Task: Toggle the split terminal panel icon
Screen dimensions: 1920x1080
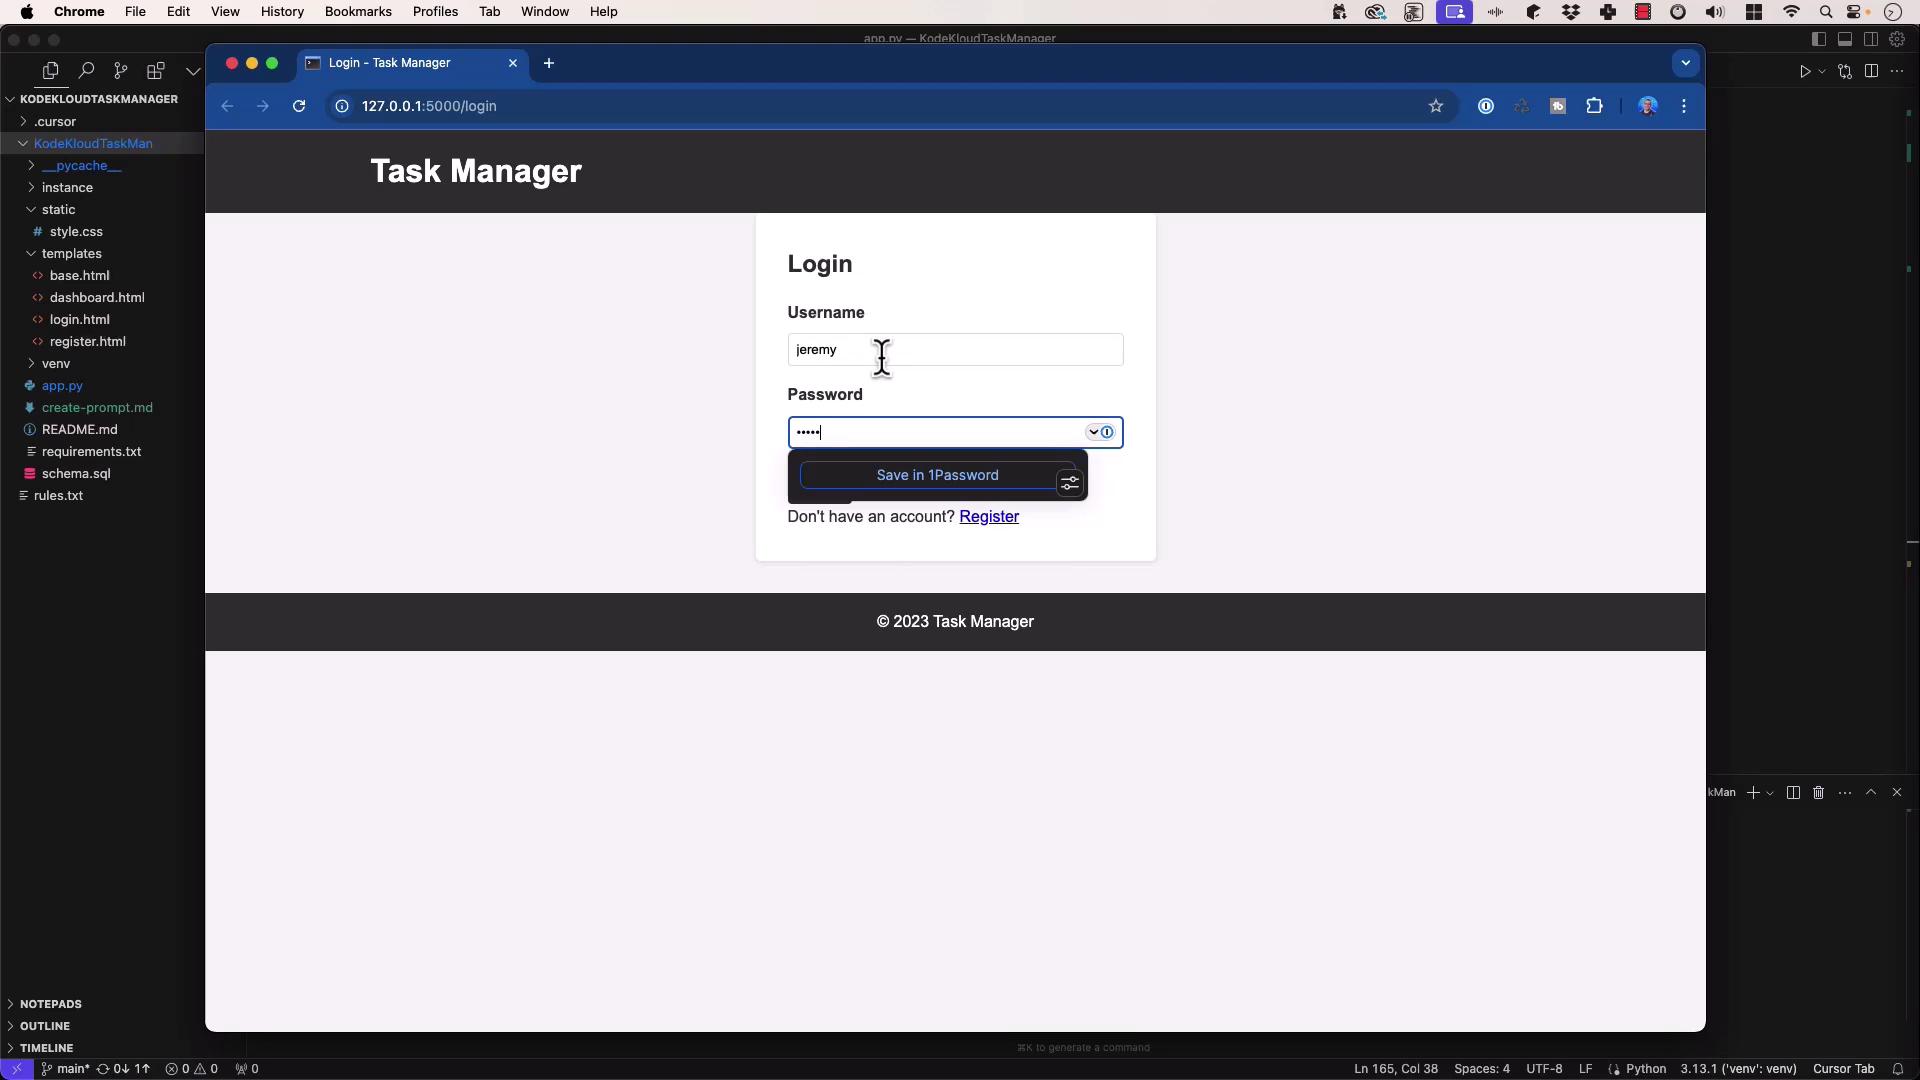Action: (x=1793, y=792)
